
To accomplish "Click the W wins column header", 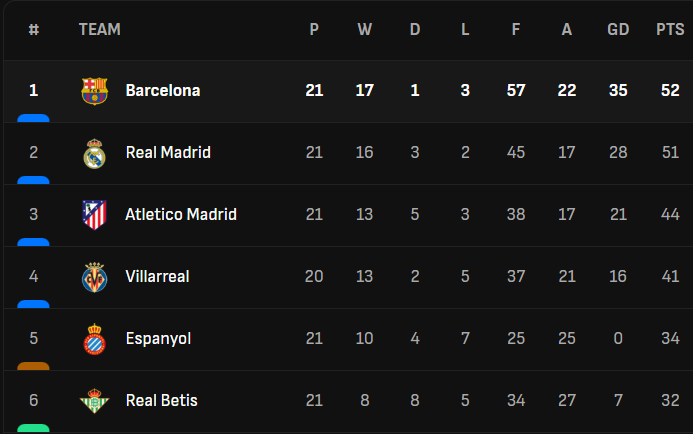I will [x=364, y=30].
